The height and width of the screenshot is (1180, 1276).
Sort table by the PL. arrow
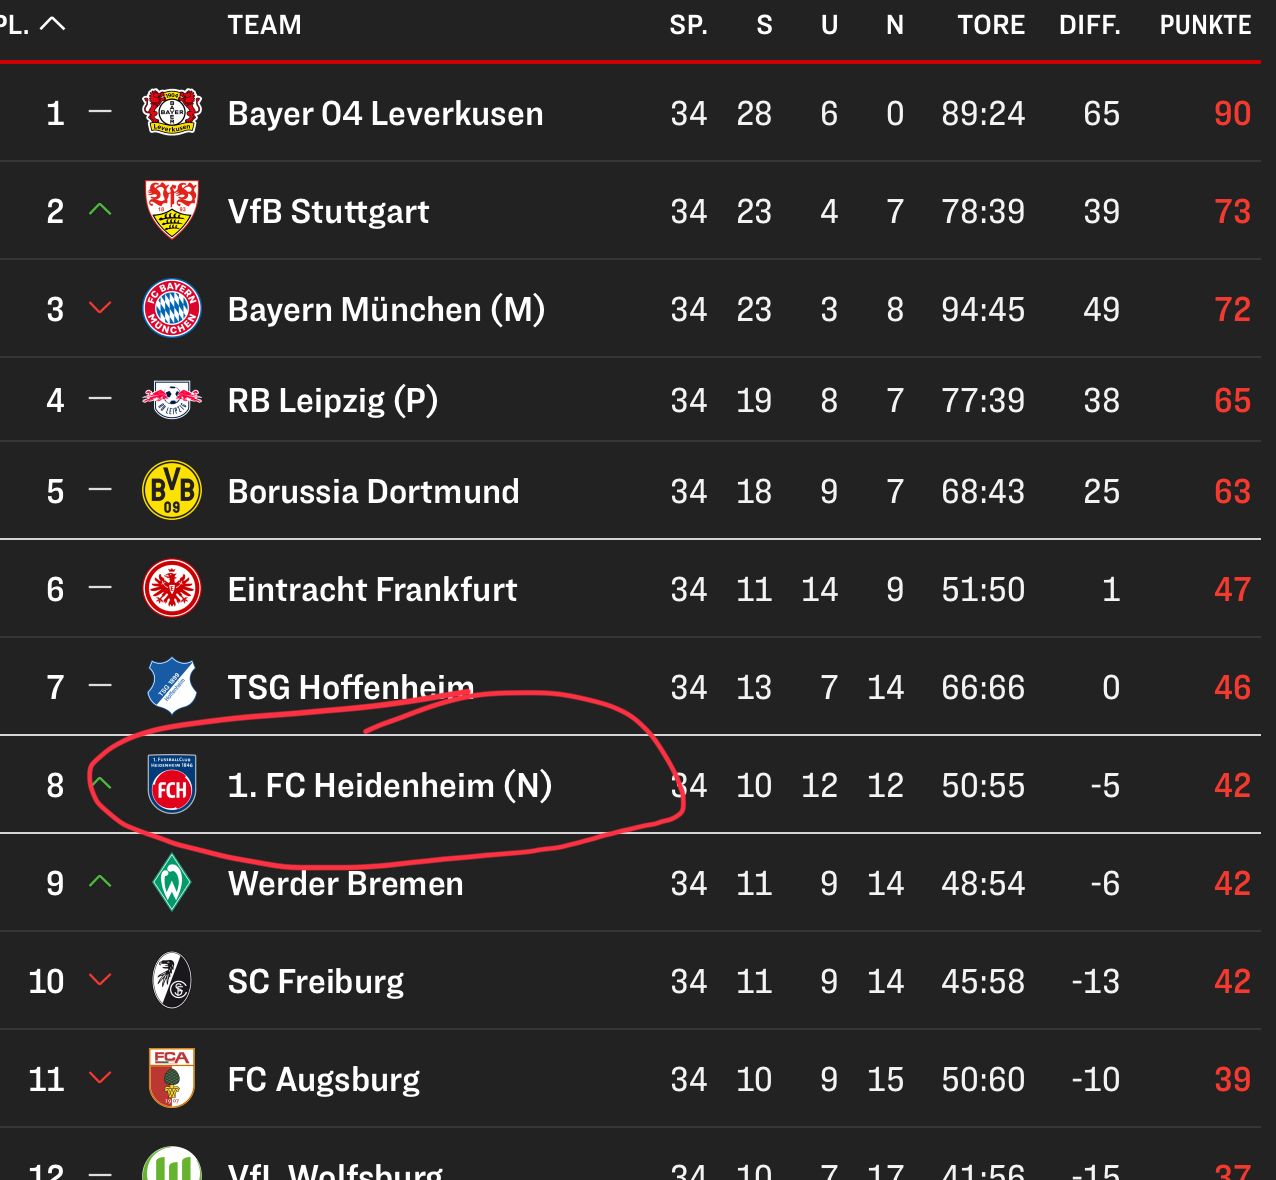pos(52,24)
